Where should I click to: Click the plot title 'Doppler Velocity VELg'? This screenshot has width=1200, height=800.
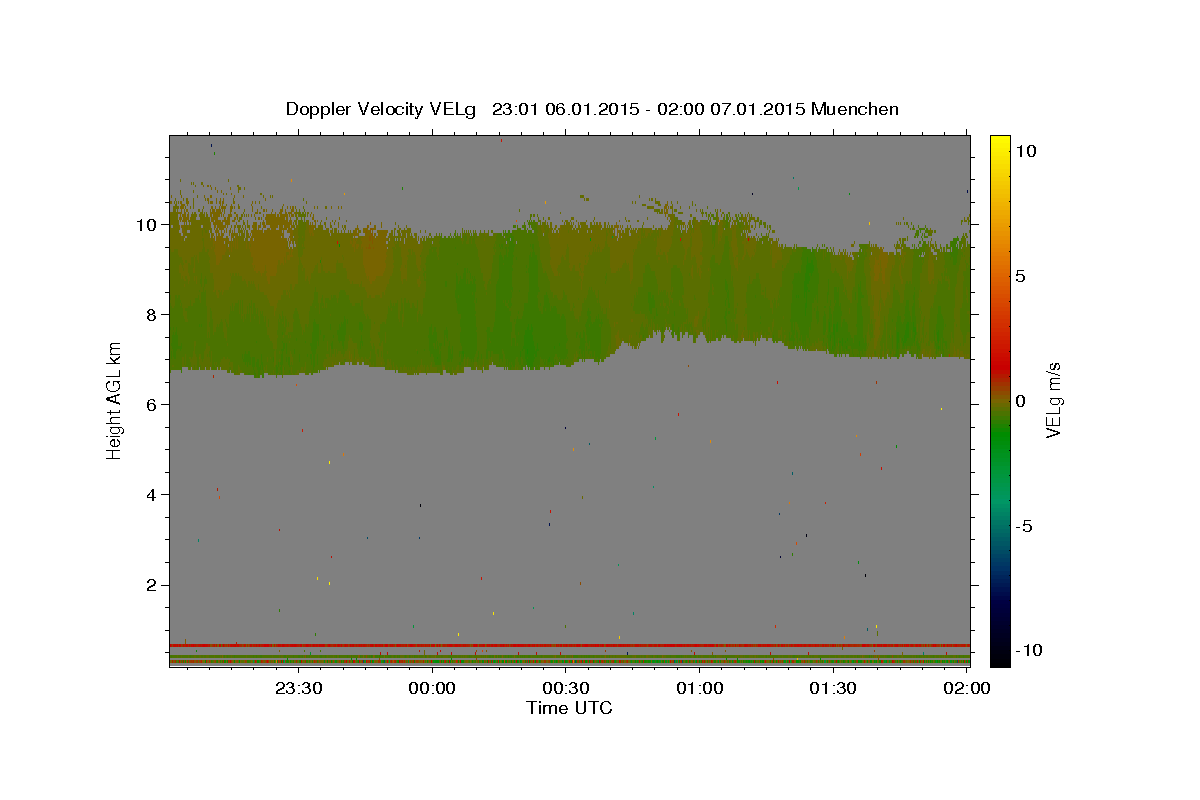pos(382,109)
